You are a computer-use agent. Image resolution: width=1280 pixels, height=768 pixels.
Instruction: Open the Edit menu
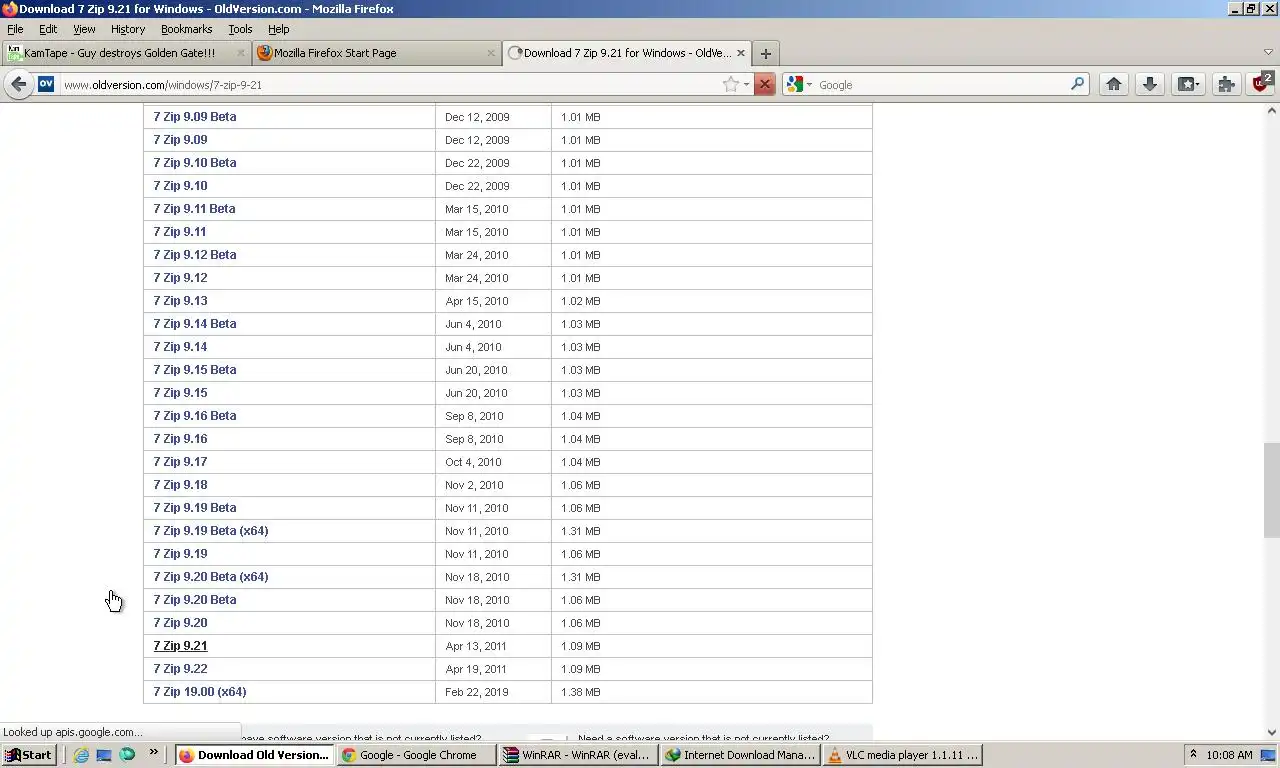48,29
